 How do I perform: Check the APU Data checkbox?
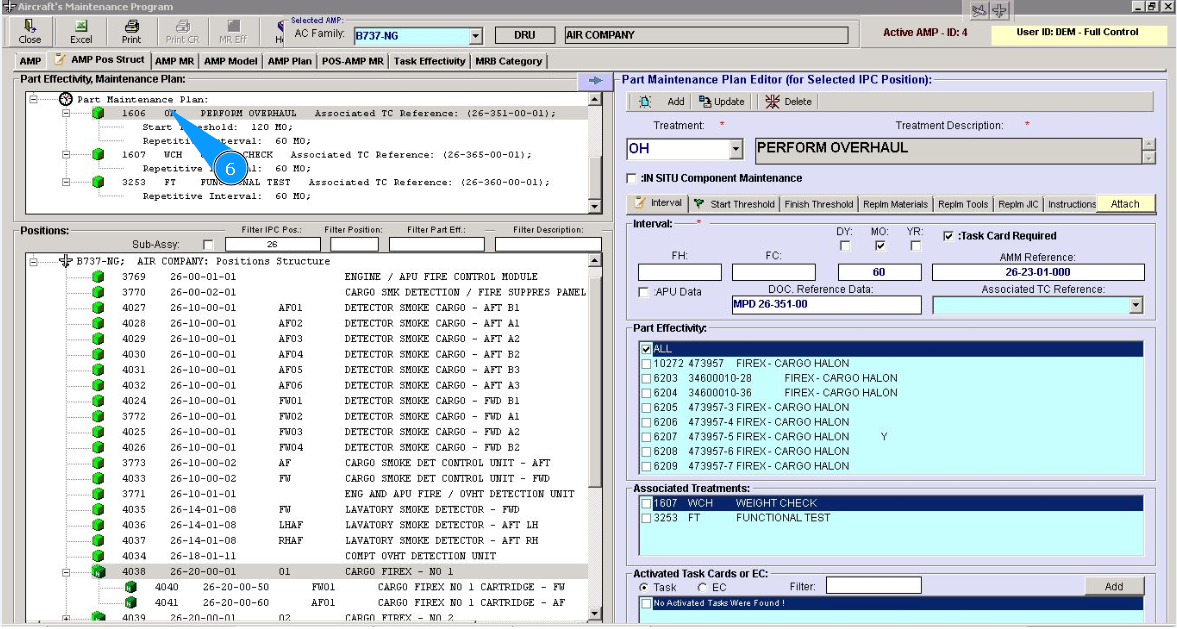(644, 292)
